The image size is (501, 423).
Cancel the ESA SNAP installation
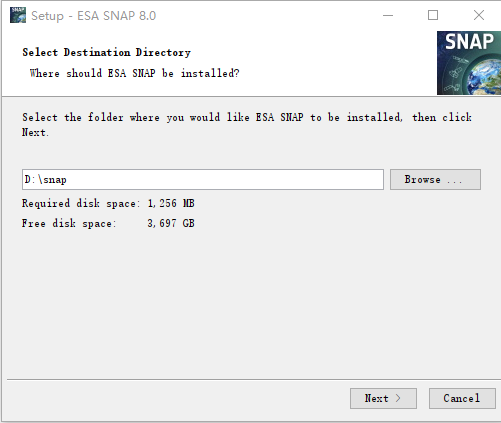pyautogui.click(x=462, y=398)
